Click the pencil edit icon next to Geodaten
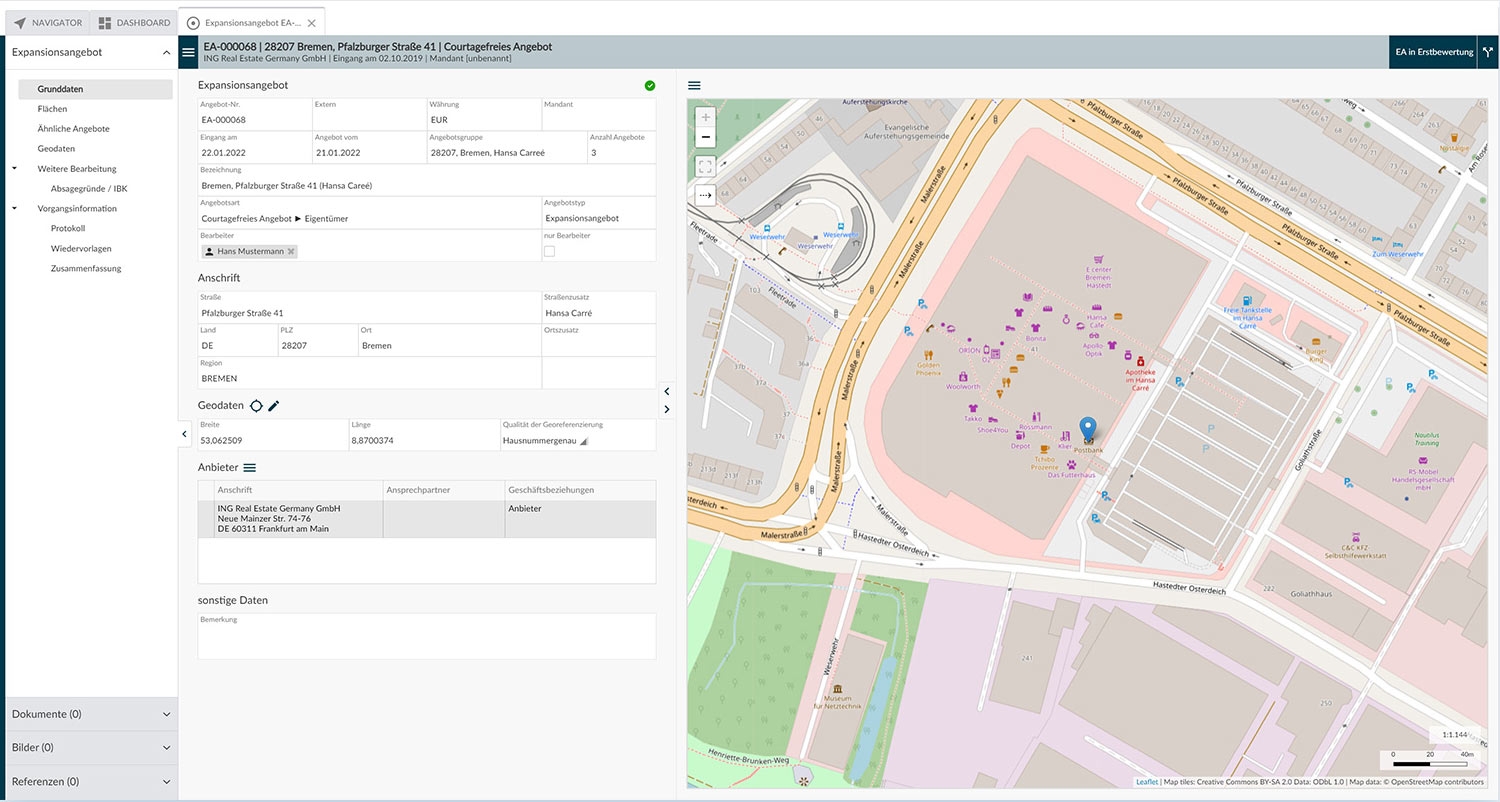The width and height of the screenshot is (1500, 802). [274, 406]
